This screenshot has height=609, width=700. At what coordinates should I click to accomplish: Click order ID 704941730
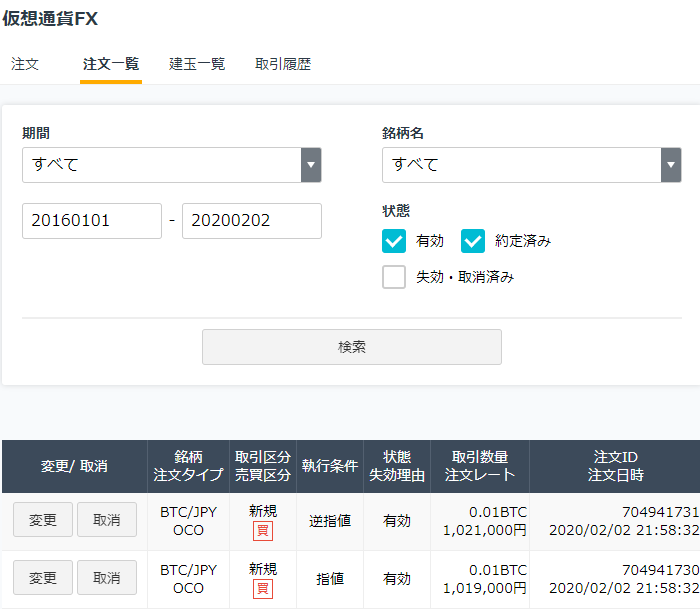(x=660, y=570)
